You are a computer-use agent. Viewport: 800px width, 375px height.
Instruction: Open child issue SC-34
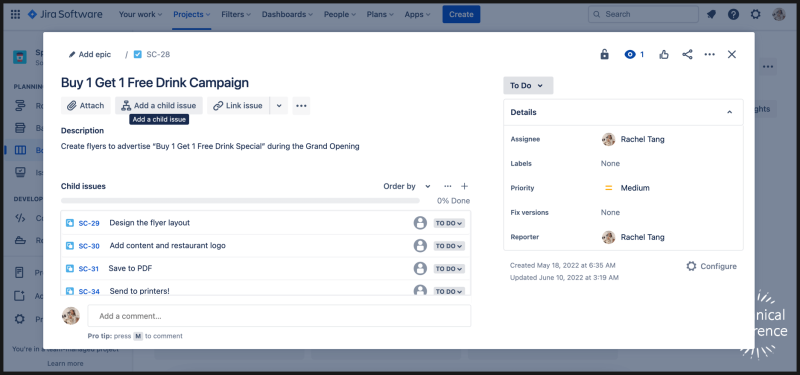[x=89, y=291]
